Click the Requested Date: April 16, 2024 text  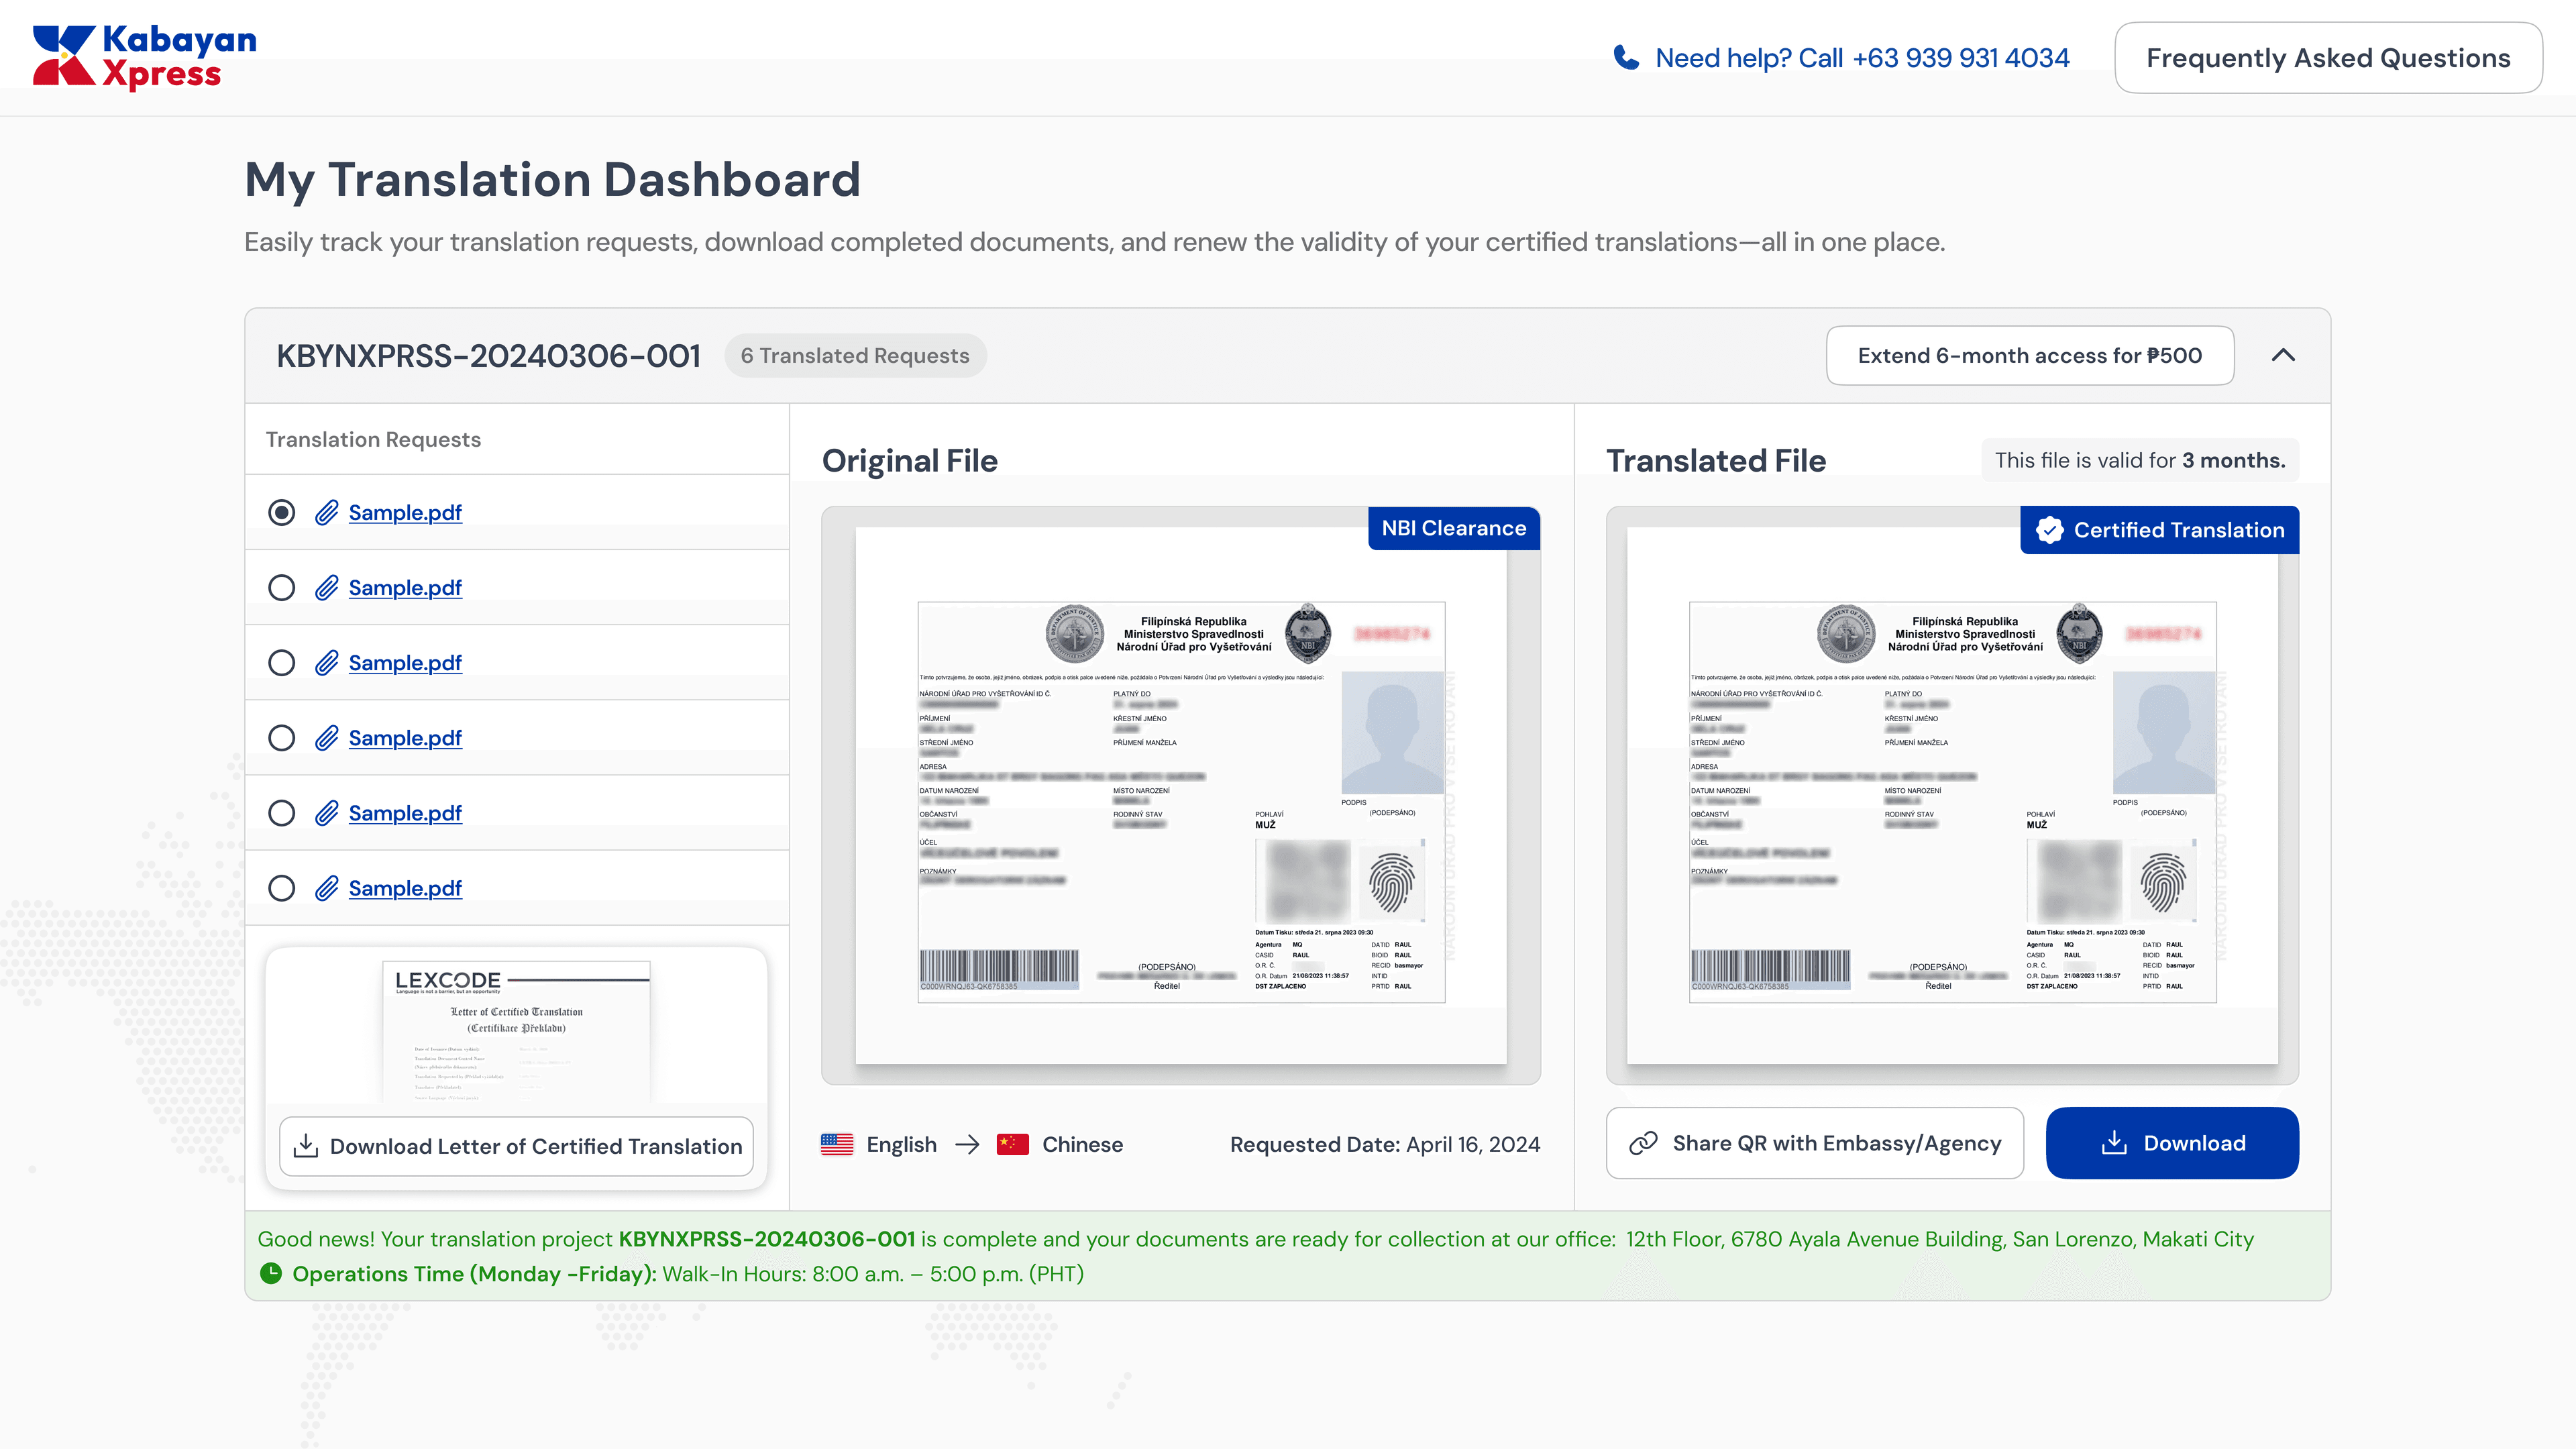coord(1385,1144)
